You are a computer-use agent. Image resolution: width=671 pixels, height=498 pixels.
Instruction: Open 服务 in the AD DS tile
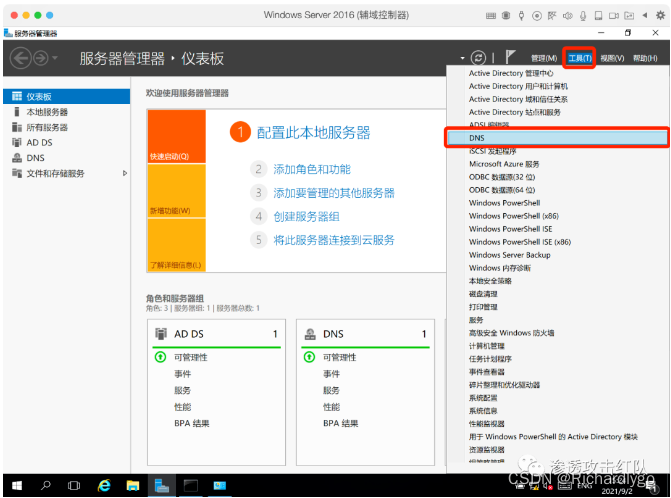point(183,390)
